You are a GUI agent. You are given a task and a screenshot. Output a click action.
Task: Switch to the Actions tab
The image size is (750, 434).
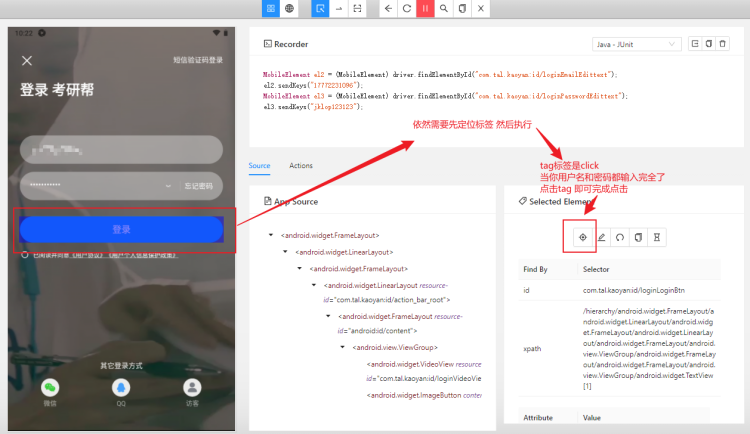pos(301,166)
